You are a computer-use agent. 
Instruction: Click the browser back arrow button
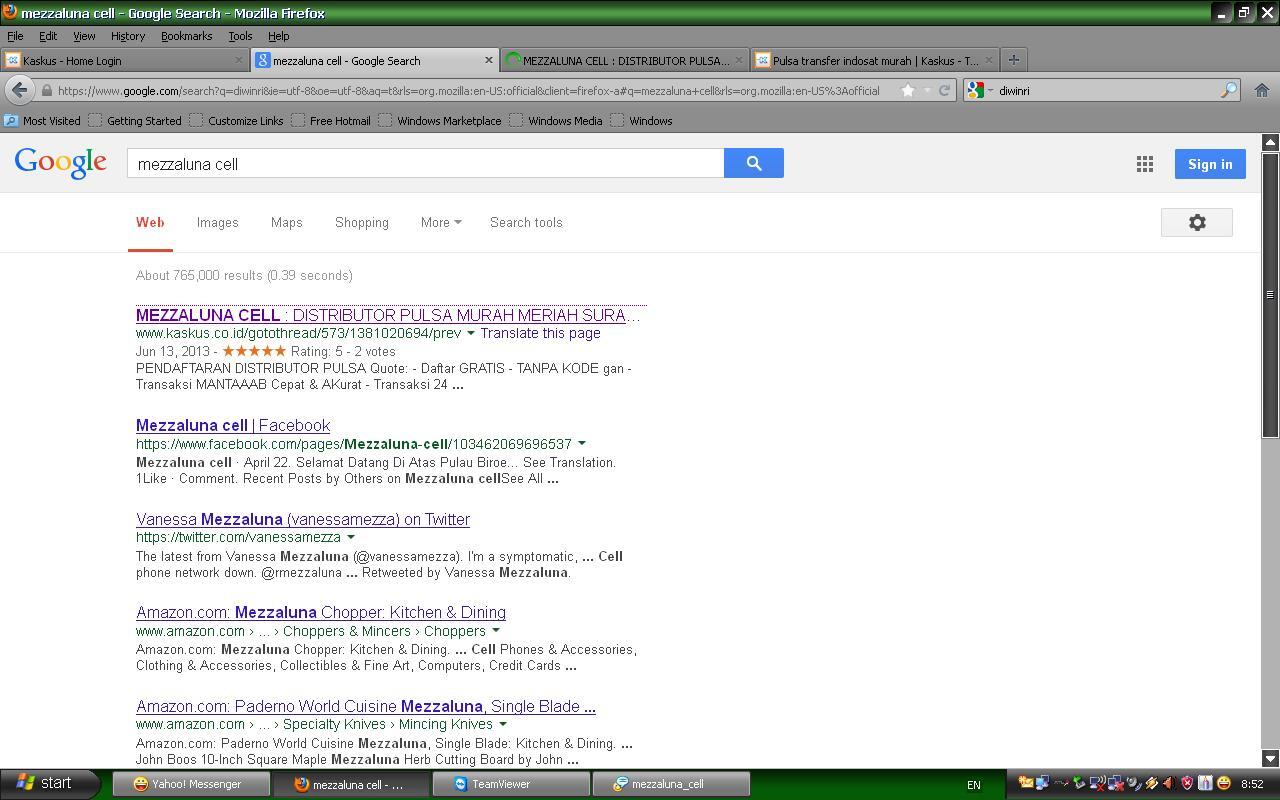pyautogui.click(x=19, y=90)
